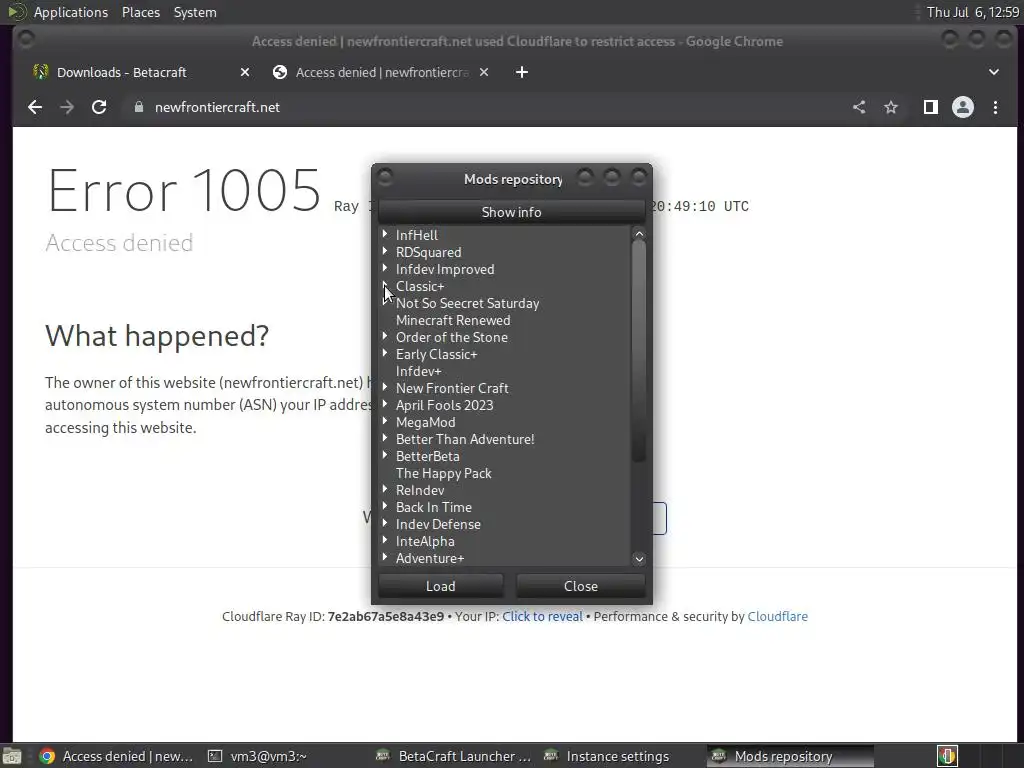Expand the April Fools 2023 entry
1024x768 pixels.
click(385, 404)
